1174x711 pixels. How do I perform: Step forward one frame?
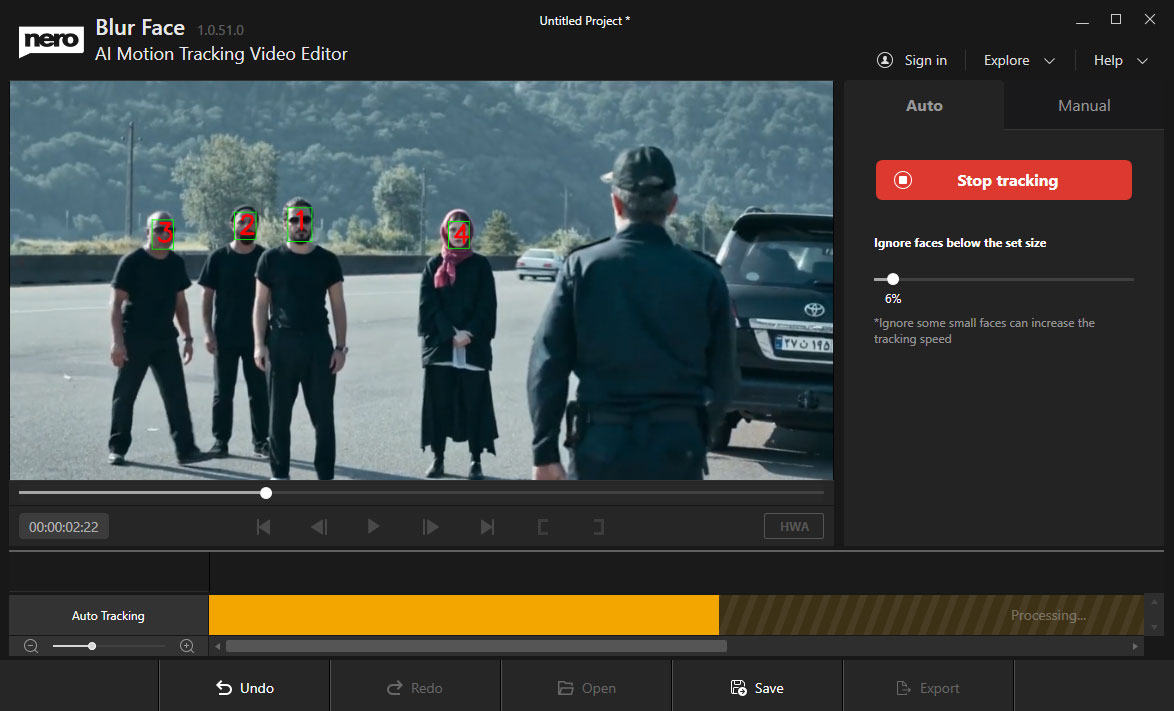click(x=431, y=527)
